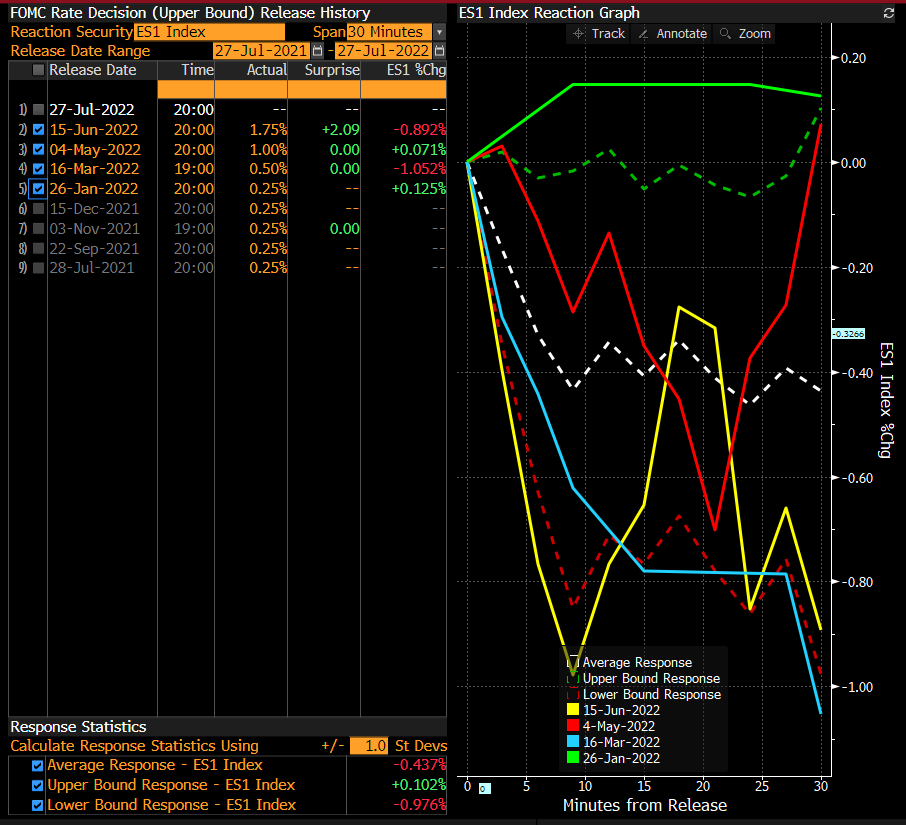Click yellow 15-Jun-2022 legend swatch
This screenshot has width=906, height=825.
(572, 710)
